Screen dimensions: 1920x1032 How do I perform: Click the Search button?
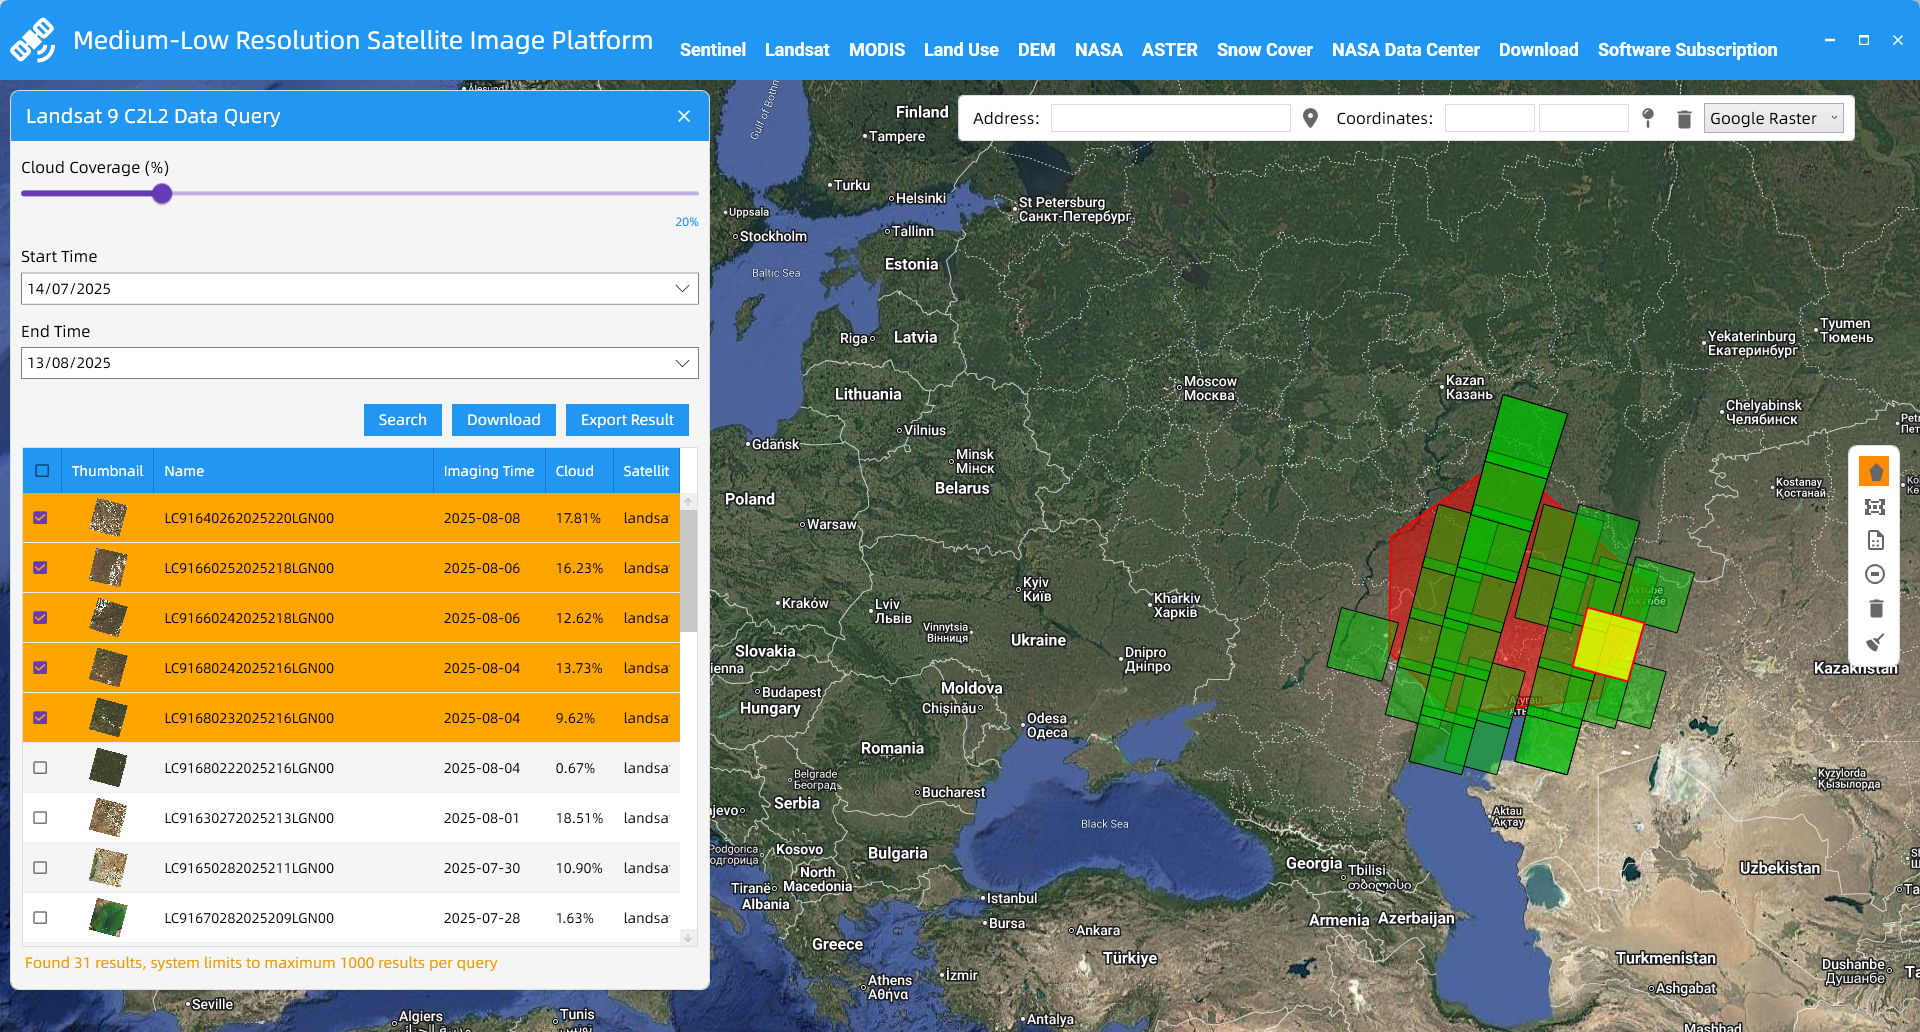point(402,420)
